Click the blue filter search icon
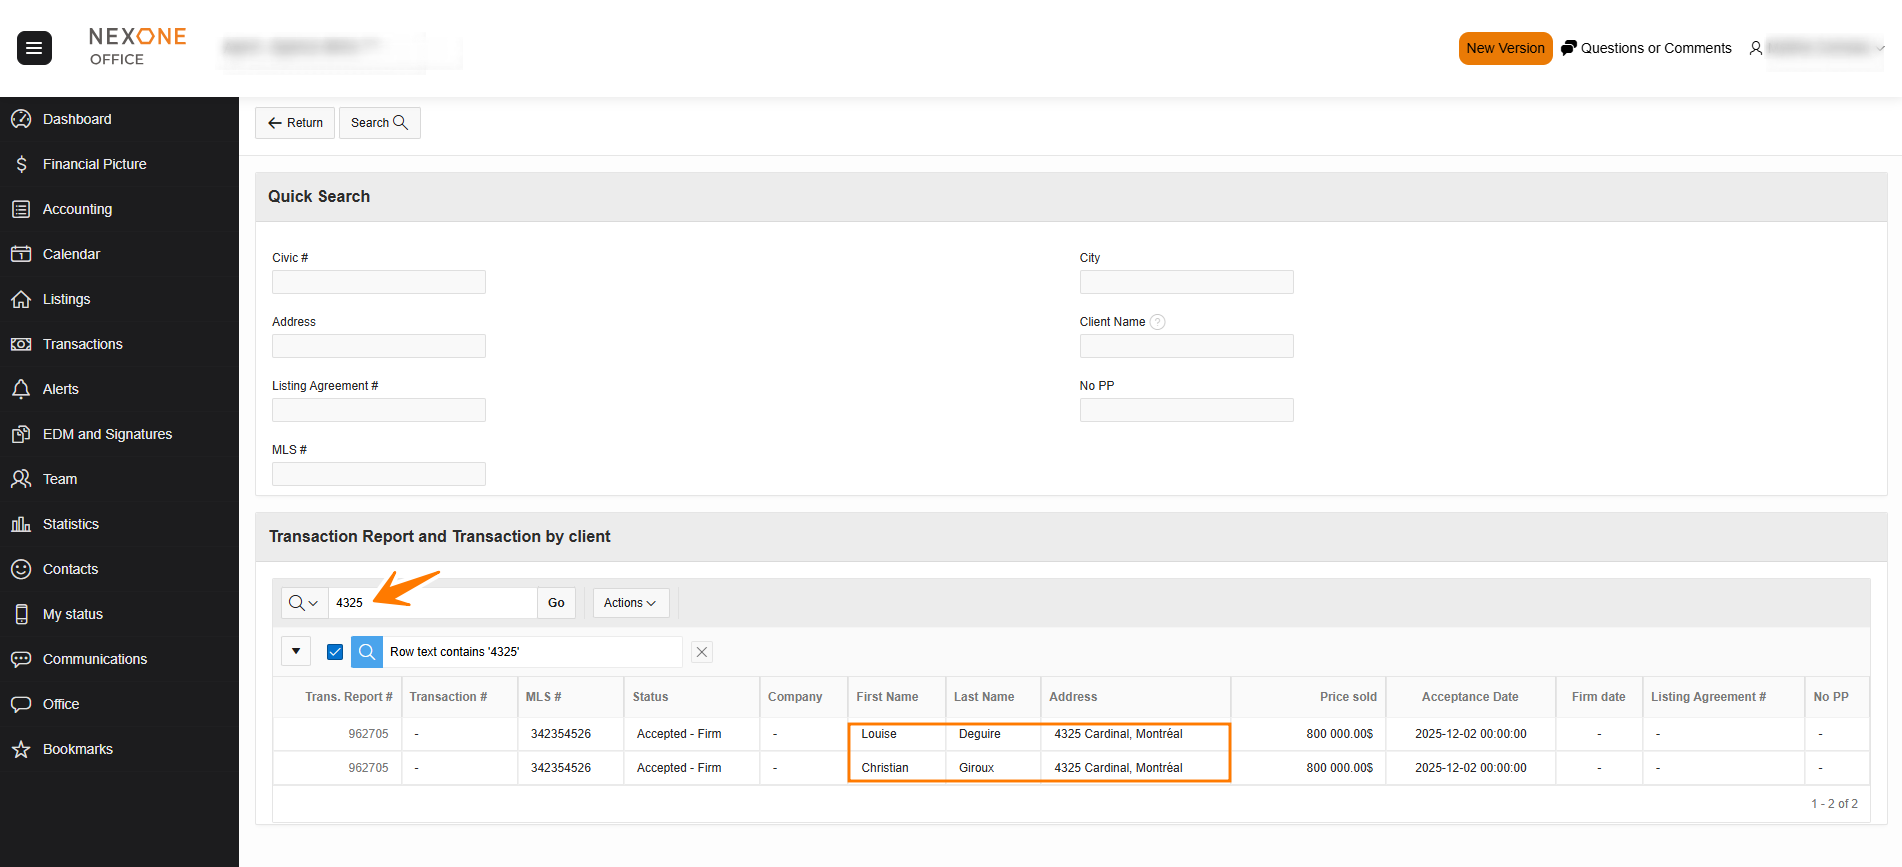 tap(367, 652)
